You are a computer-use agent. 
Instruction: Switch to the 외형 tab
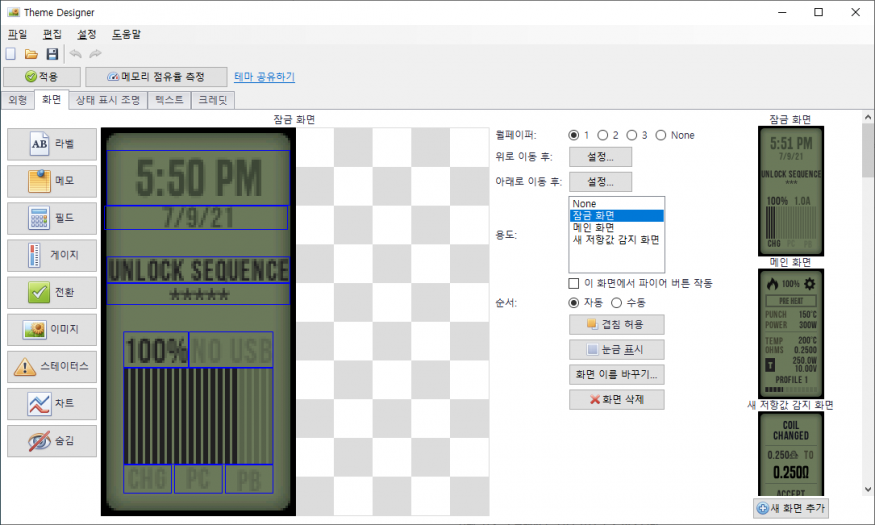[x=18, y=100]
